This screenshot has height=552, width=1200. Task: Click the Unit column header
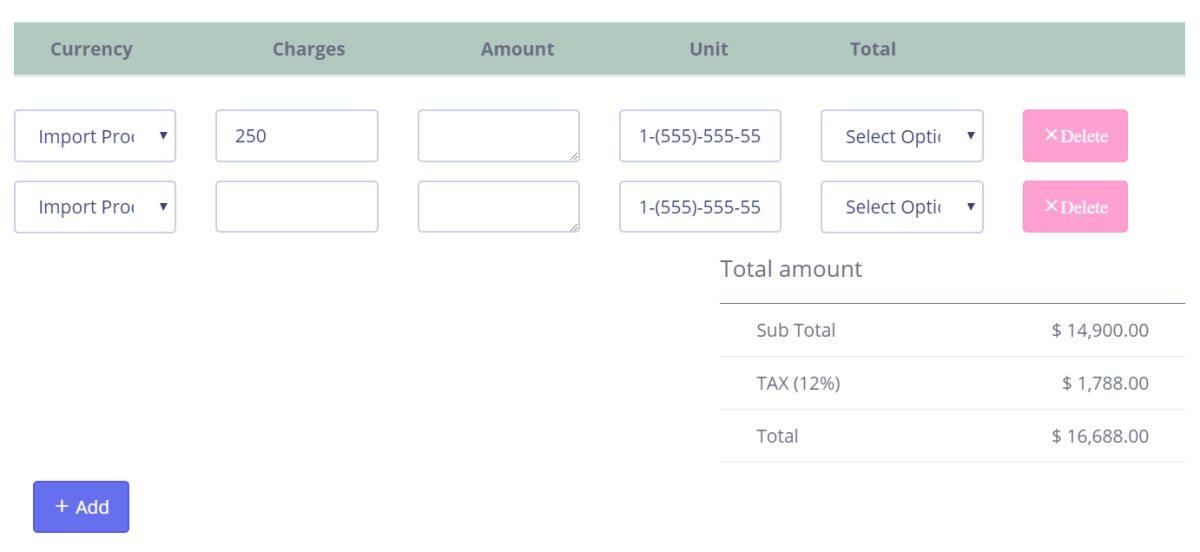pos(708,49)
